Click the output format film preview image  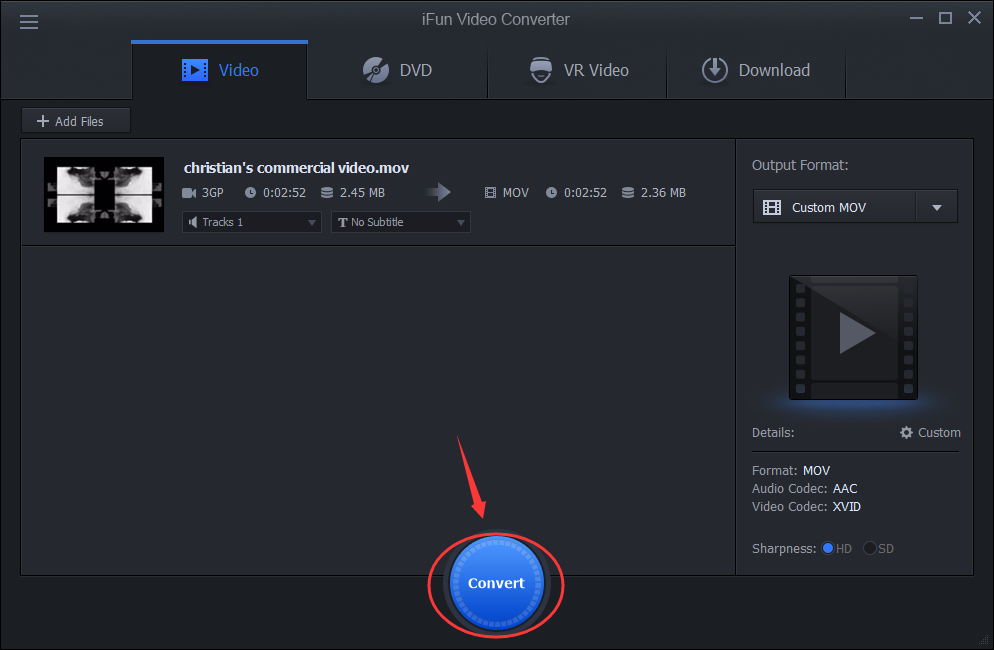tap(853, 337)
